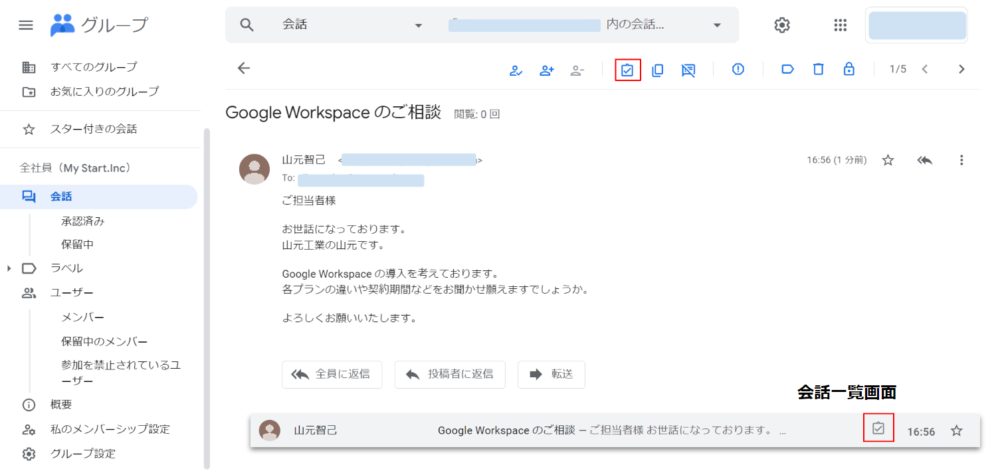The height and width of the screenshot is (471, 1000).
Task: Open the 山元智己 conversation list row
Action: (x=615, y=431)
